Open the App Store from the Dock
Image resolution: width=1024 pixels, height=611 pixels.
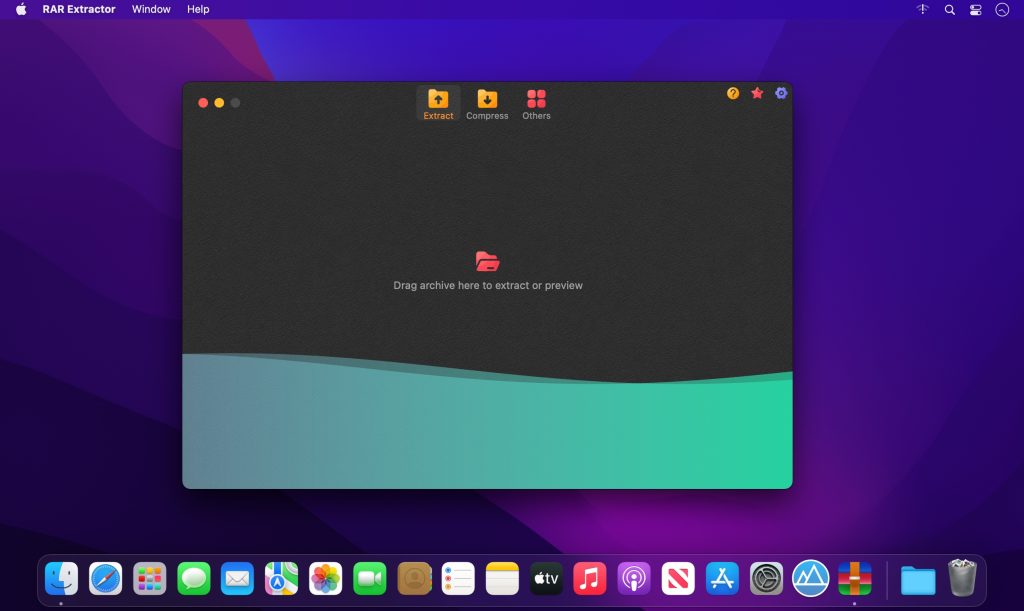(x=721, y=578)
